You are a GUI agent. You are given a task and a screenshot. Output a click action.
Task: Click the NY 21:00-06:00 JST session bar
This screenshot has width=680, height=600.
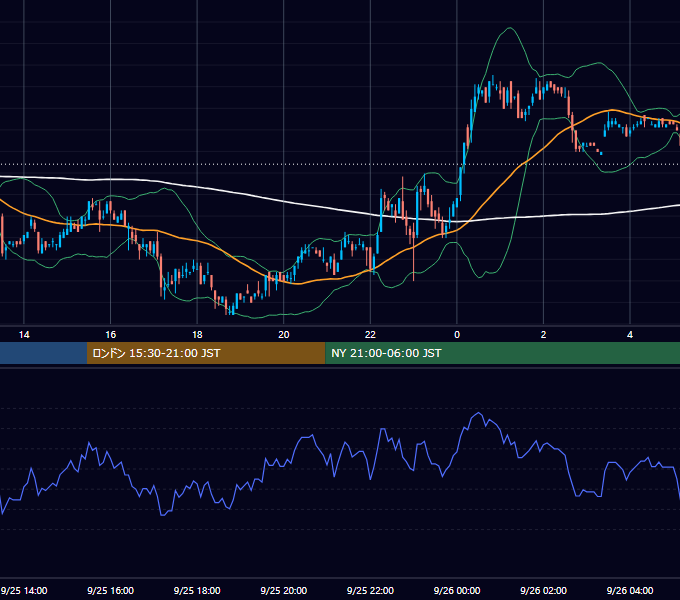503,353
